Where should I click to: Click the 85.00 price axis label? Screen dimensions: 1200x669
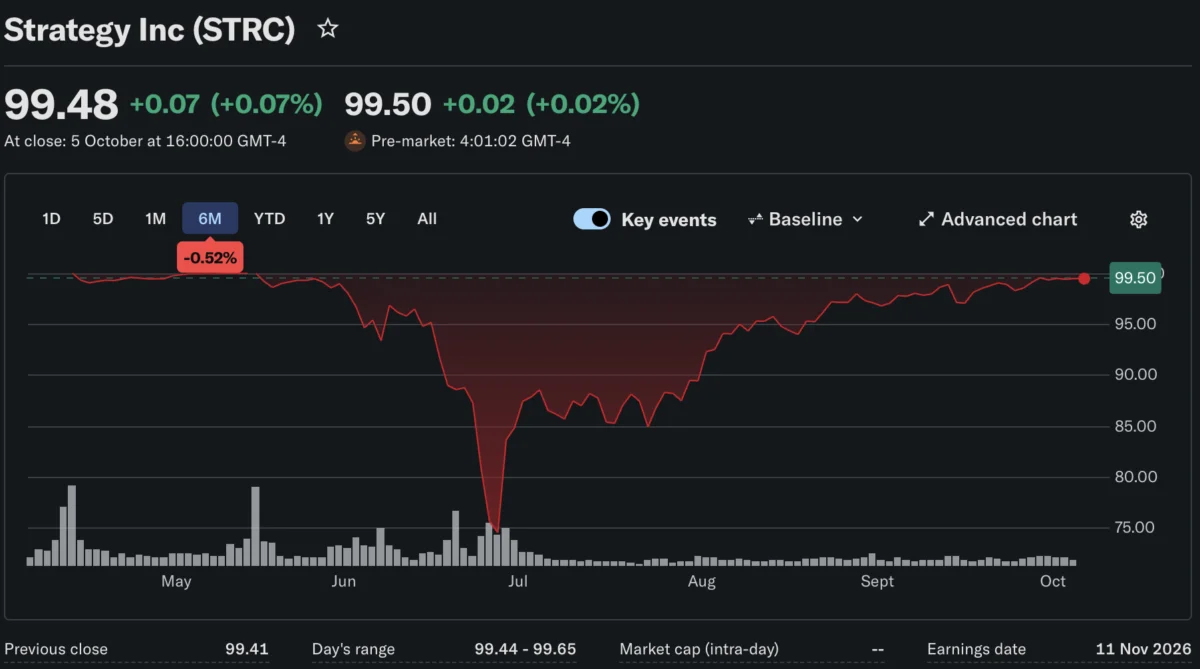point(1135,426)
